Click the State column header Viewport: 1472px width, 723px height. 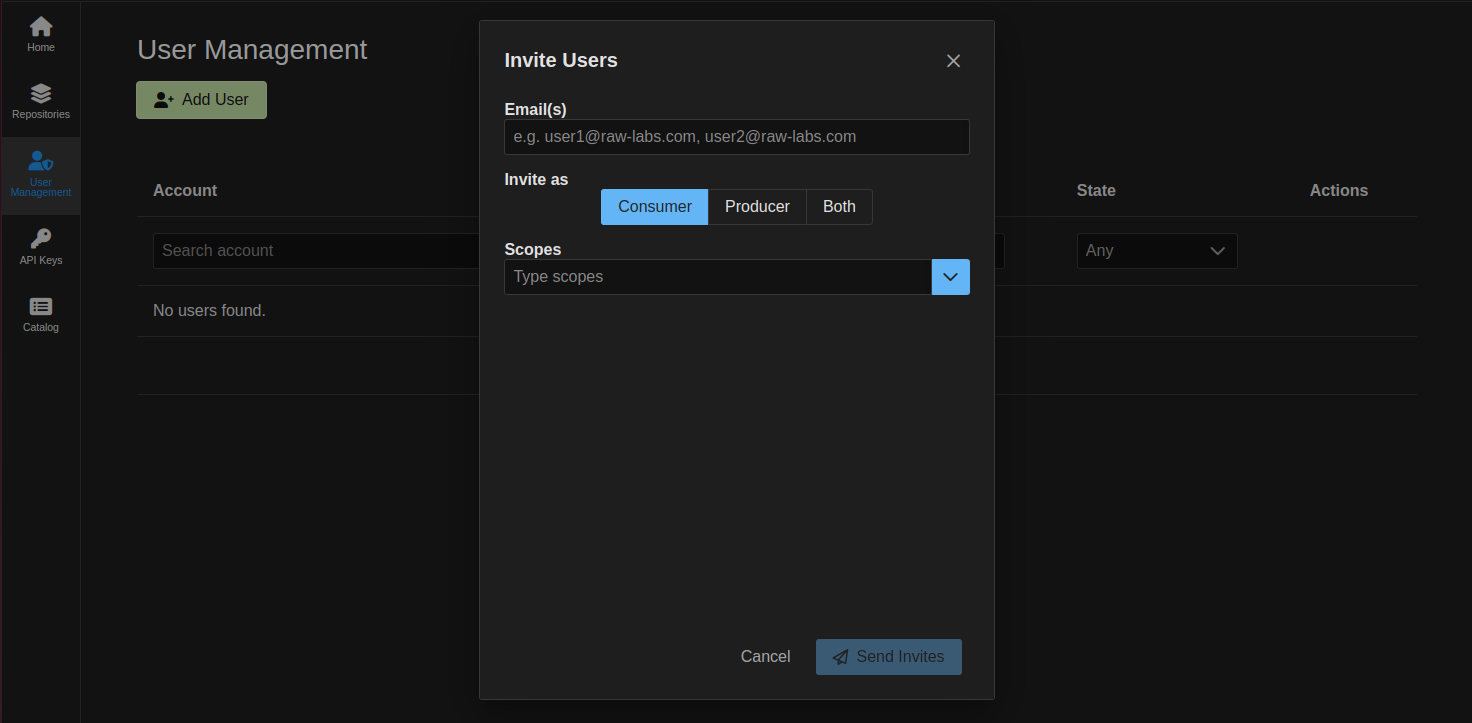pos(1096,191)
